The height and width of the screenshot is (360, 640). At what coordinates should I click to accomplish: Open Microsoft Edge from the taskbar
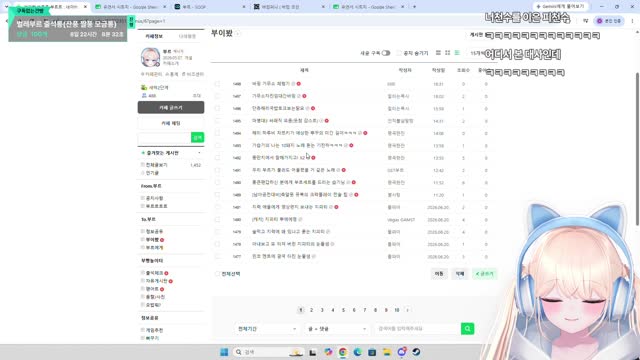[x=358, y=352]
